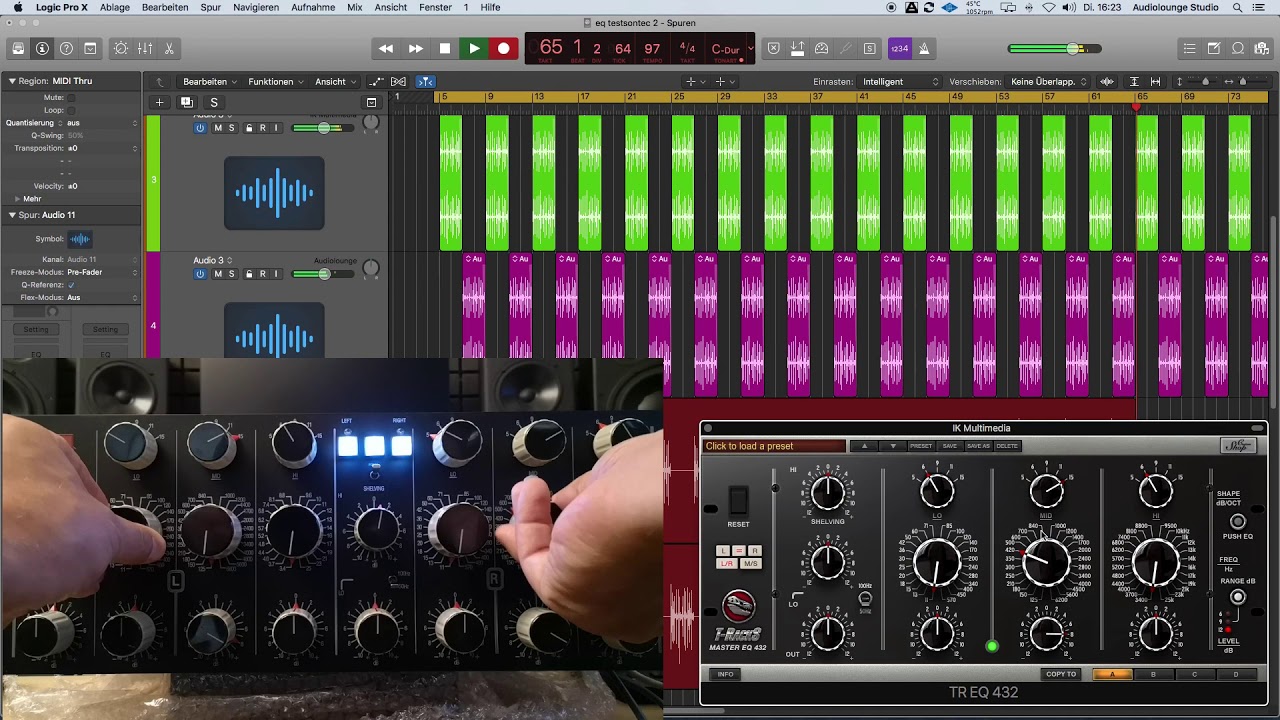Open the Funktionen local menu
1280x720 pixels.
pyautogui.click(x=276, y=82)
